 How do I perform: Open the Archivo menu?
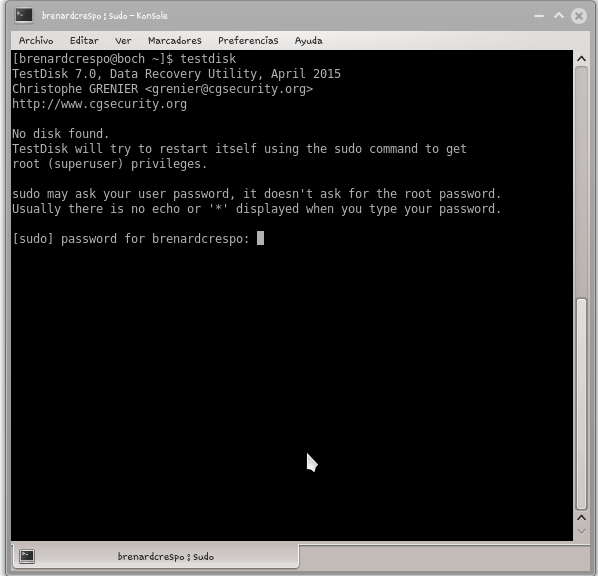click(x=36, y=40)
